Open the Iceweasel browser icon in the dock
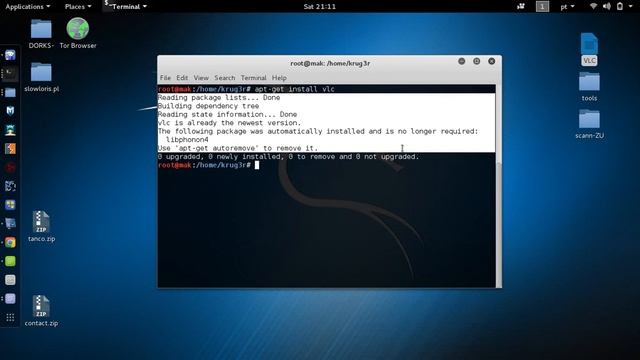The image size is (640, 360). [x=10, y=55]
